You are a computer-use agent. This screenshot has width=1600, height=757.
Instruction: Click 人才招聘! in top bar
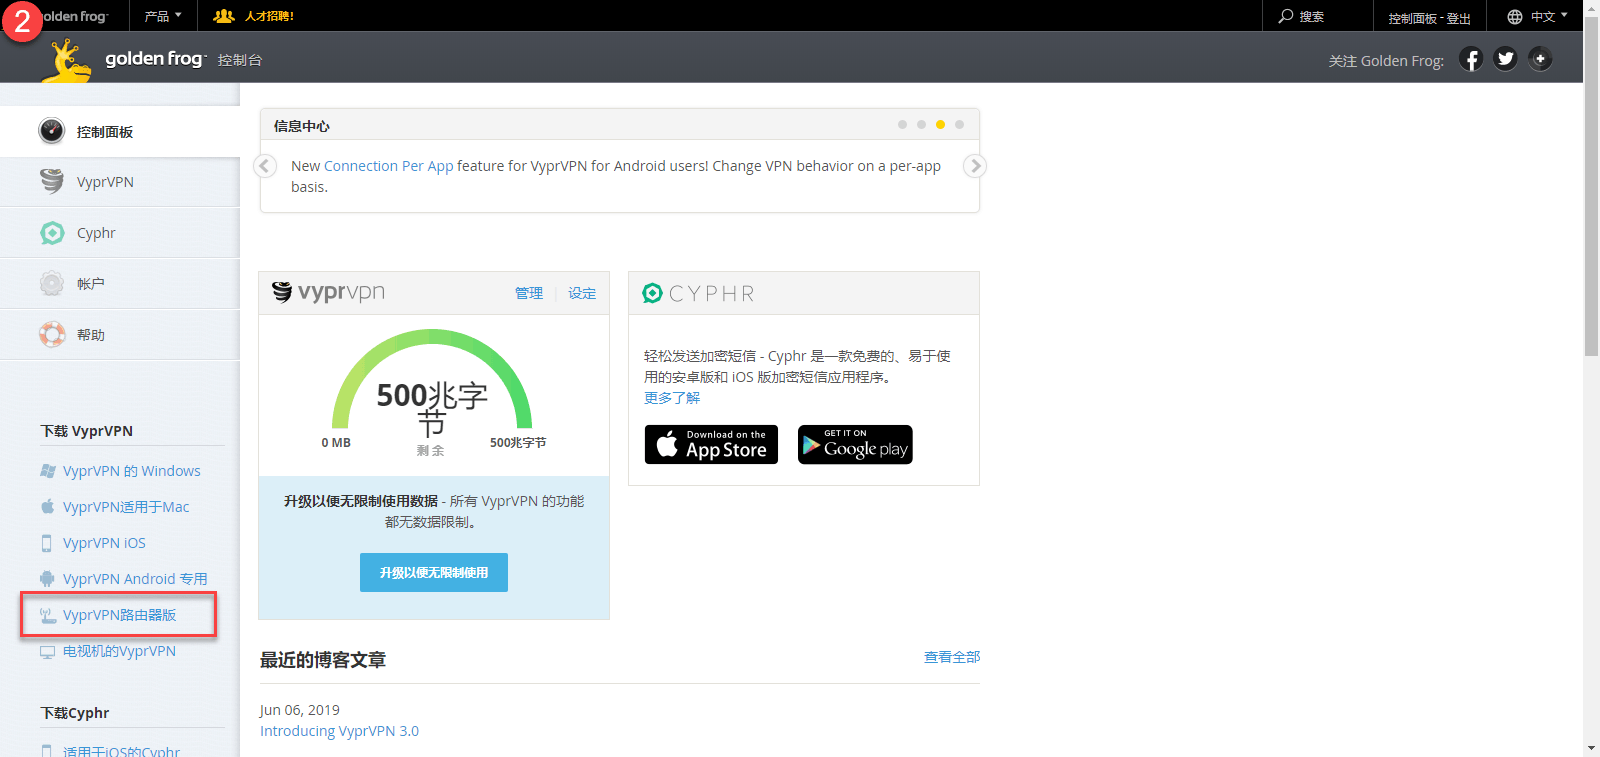(269, 16)
